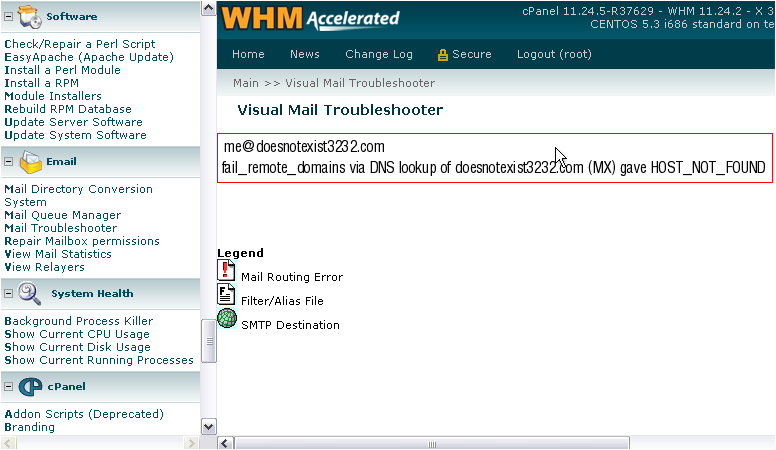
Task: Click the Email envelope section icon
Action: (31, 162)
